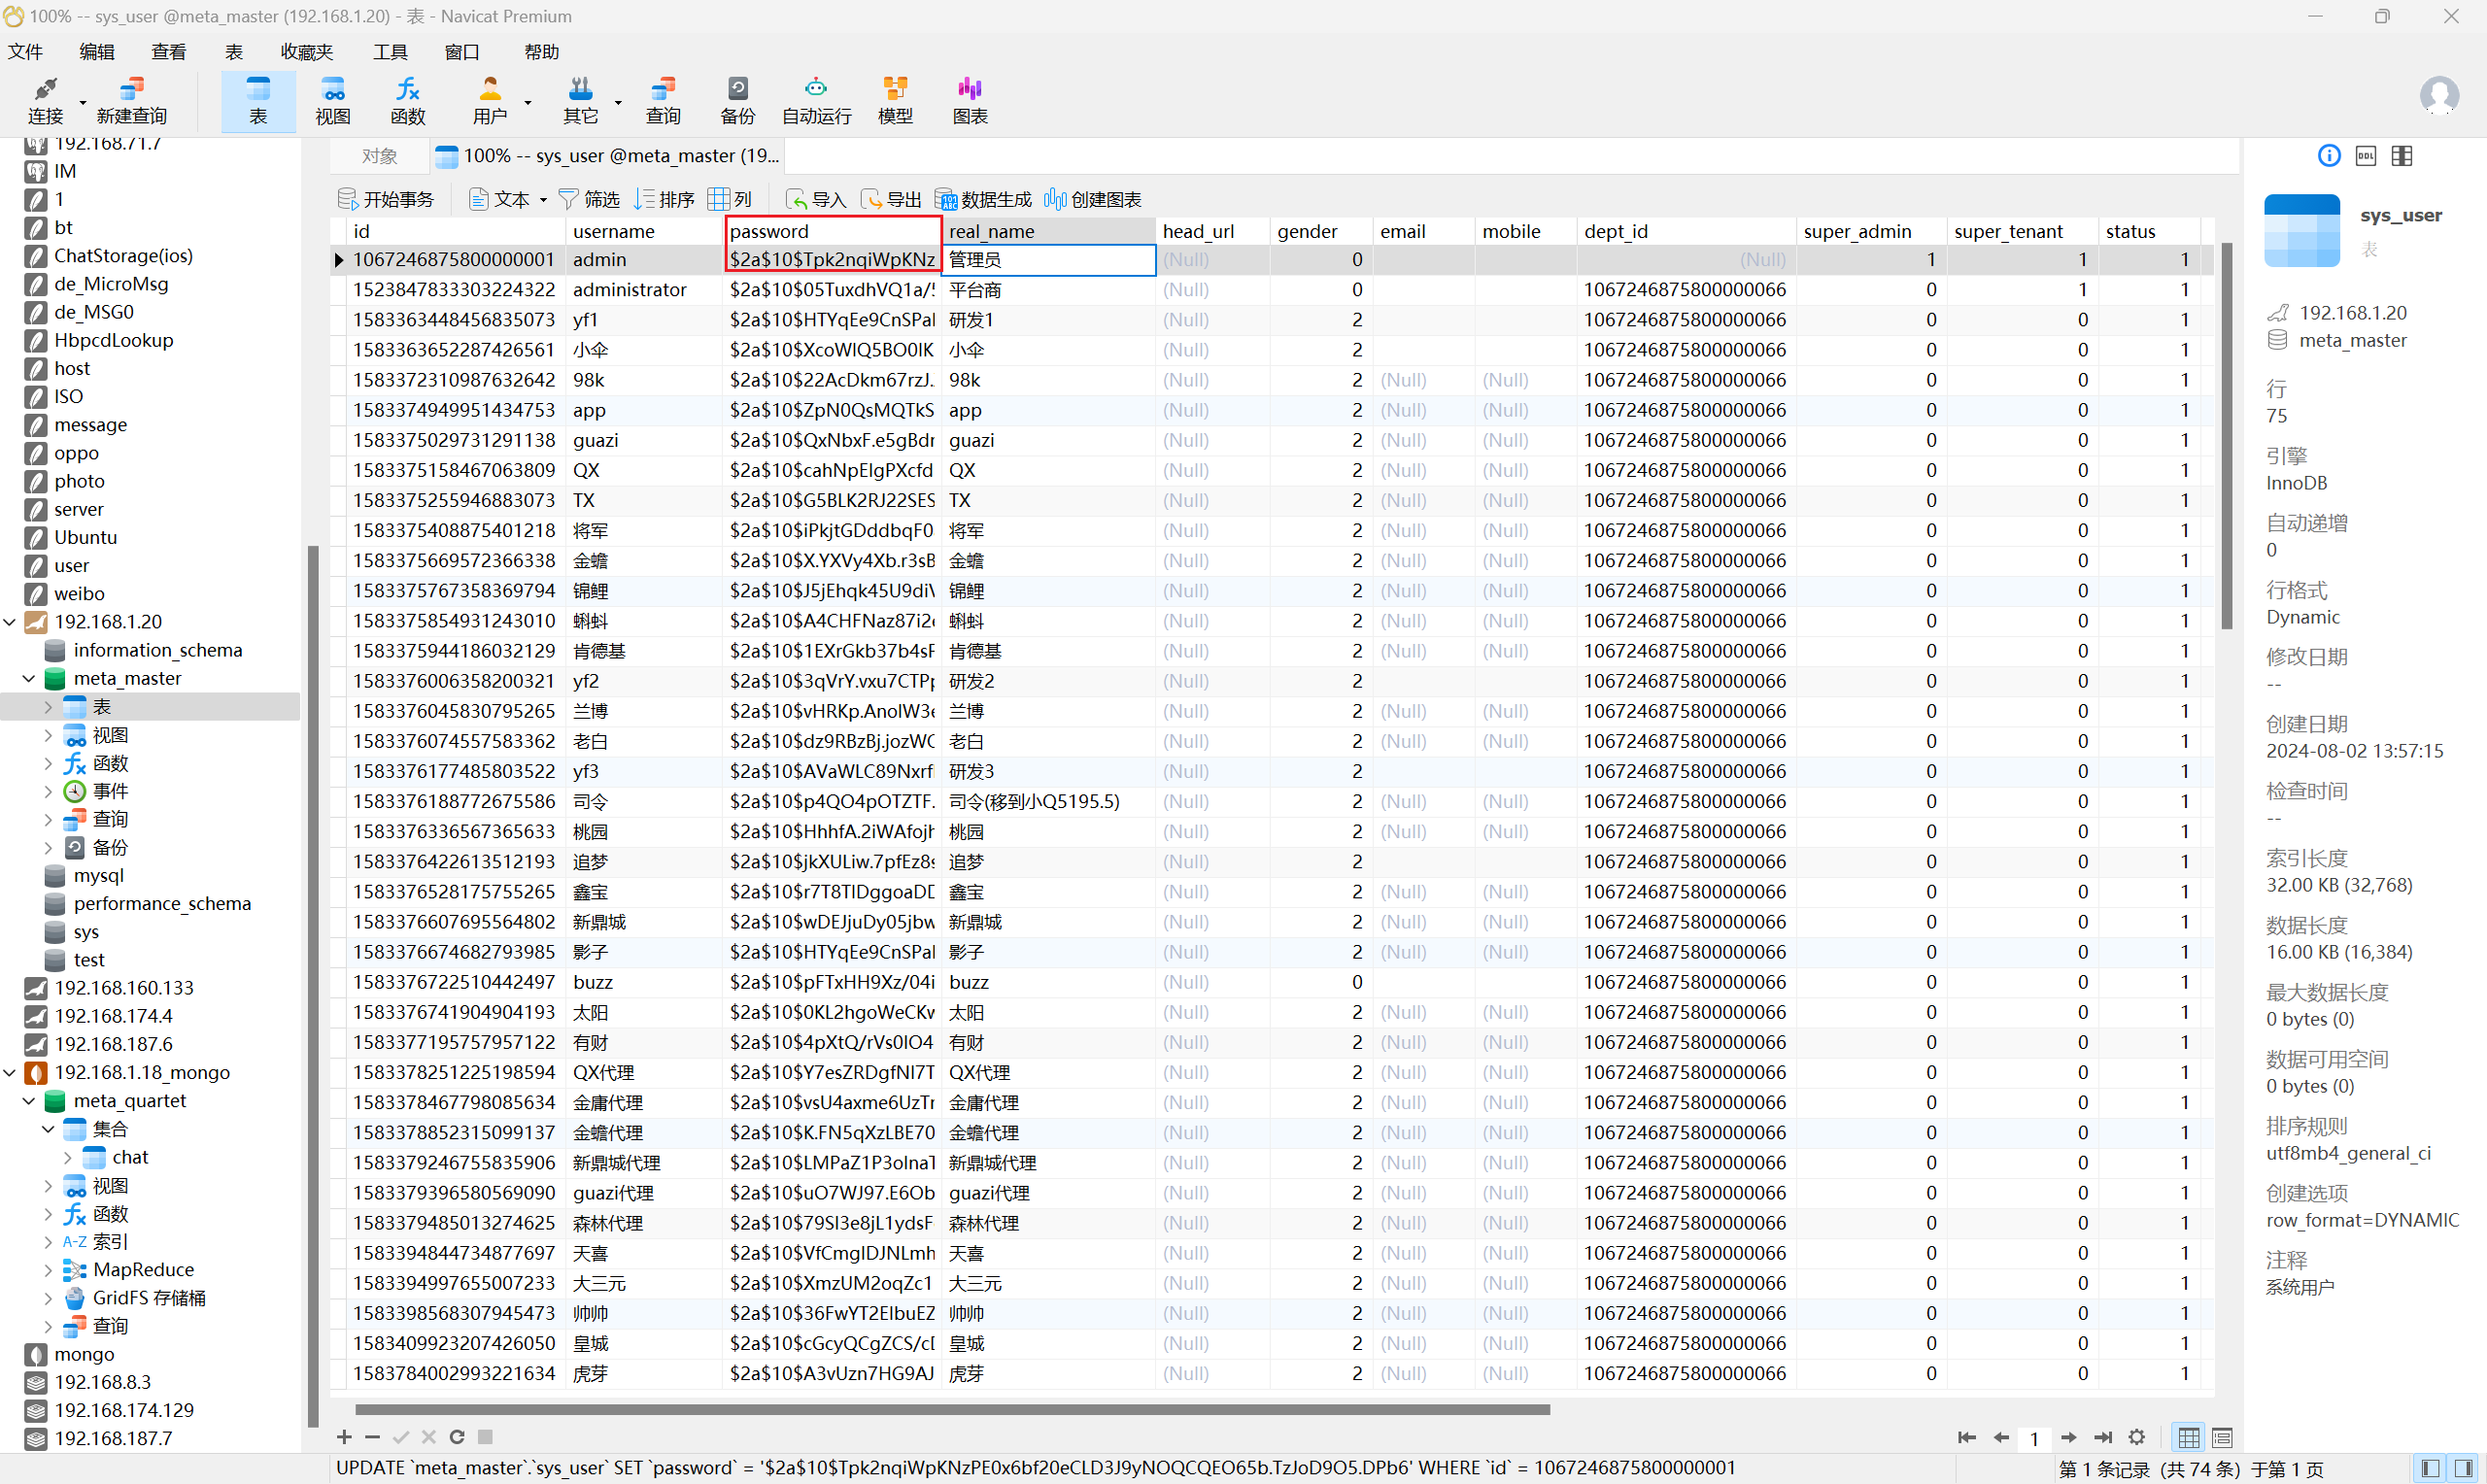Show the DDL pane icon
This screenshot has width=2487, height=1484.
[2366, 155]
